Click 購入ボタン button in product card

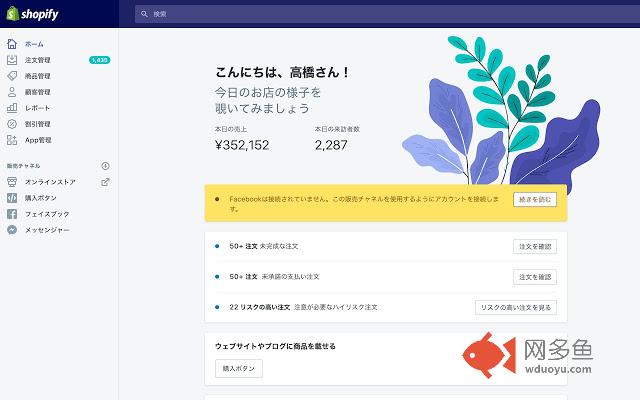pos(239,369)
